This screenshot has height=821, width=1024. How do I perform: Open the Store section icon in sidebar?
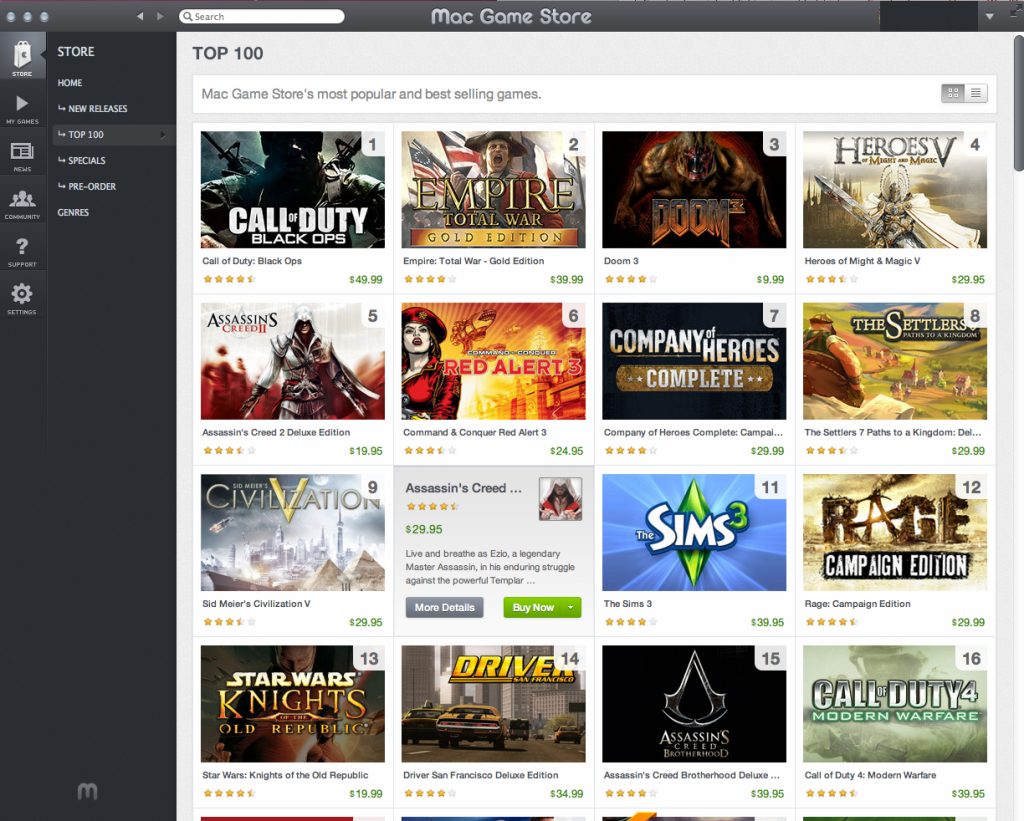pos(22,56)
